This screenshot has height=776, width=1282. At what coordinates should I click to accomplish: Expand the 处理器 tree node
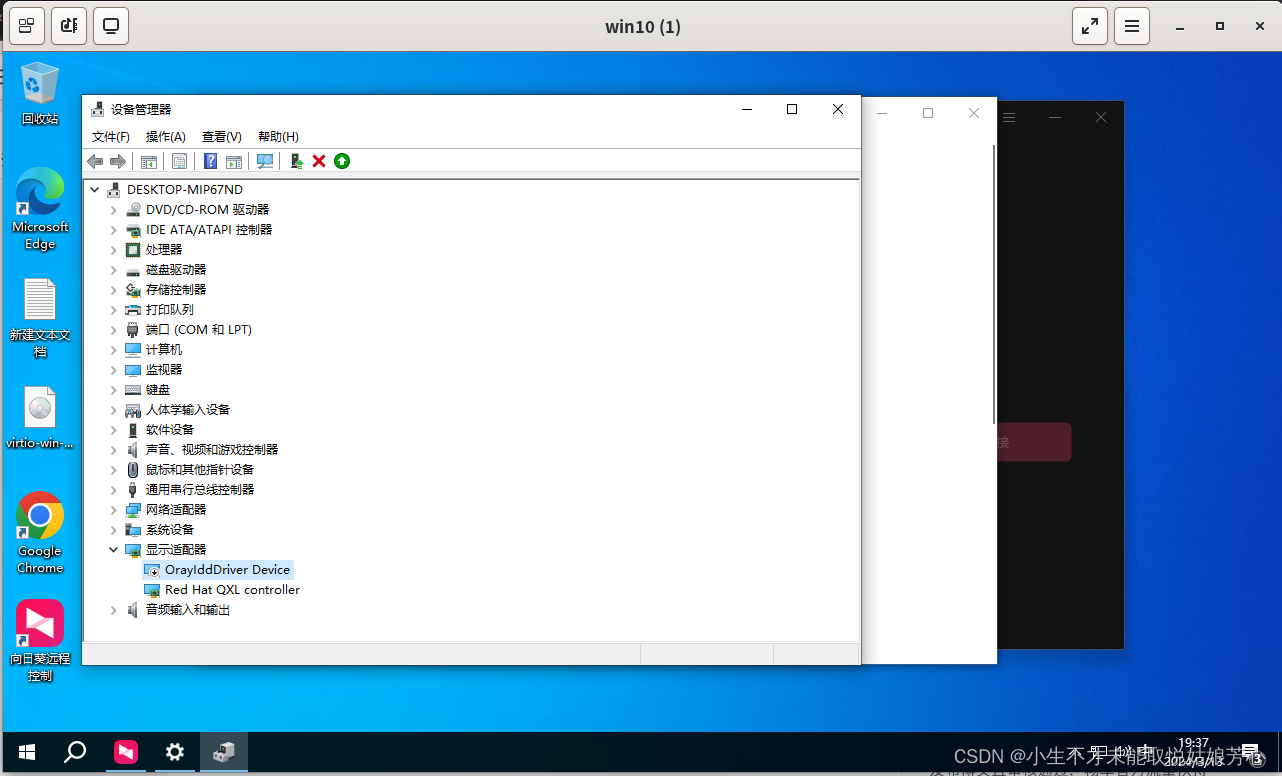point(113,249)
